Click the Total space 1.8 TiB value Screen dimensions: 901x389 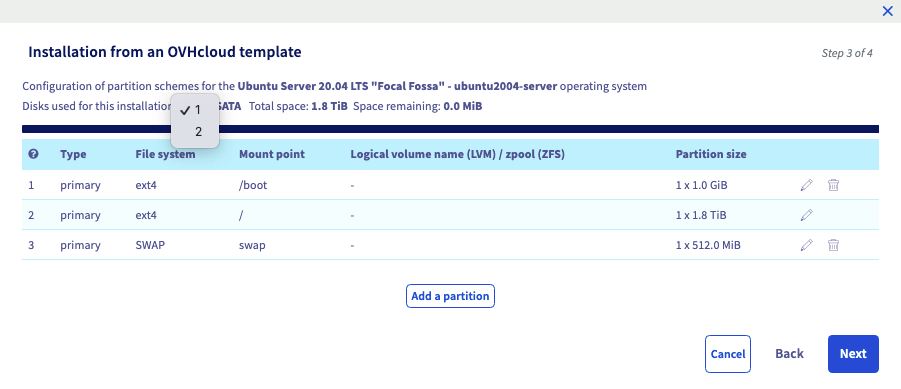pyautogui.click(x=329, y=106)
